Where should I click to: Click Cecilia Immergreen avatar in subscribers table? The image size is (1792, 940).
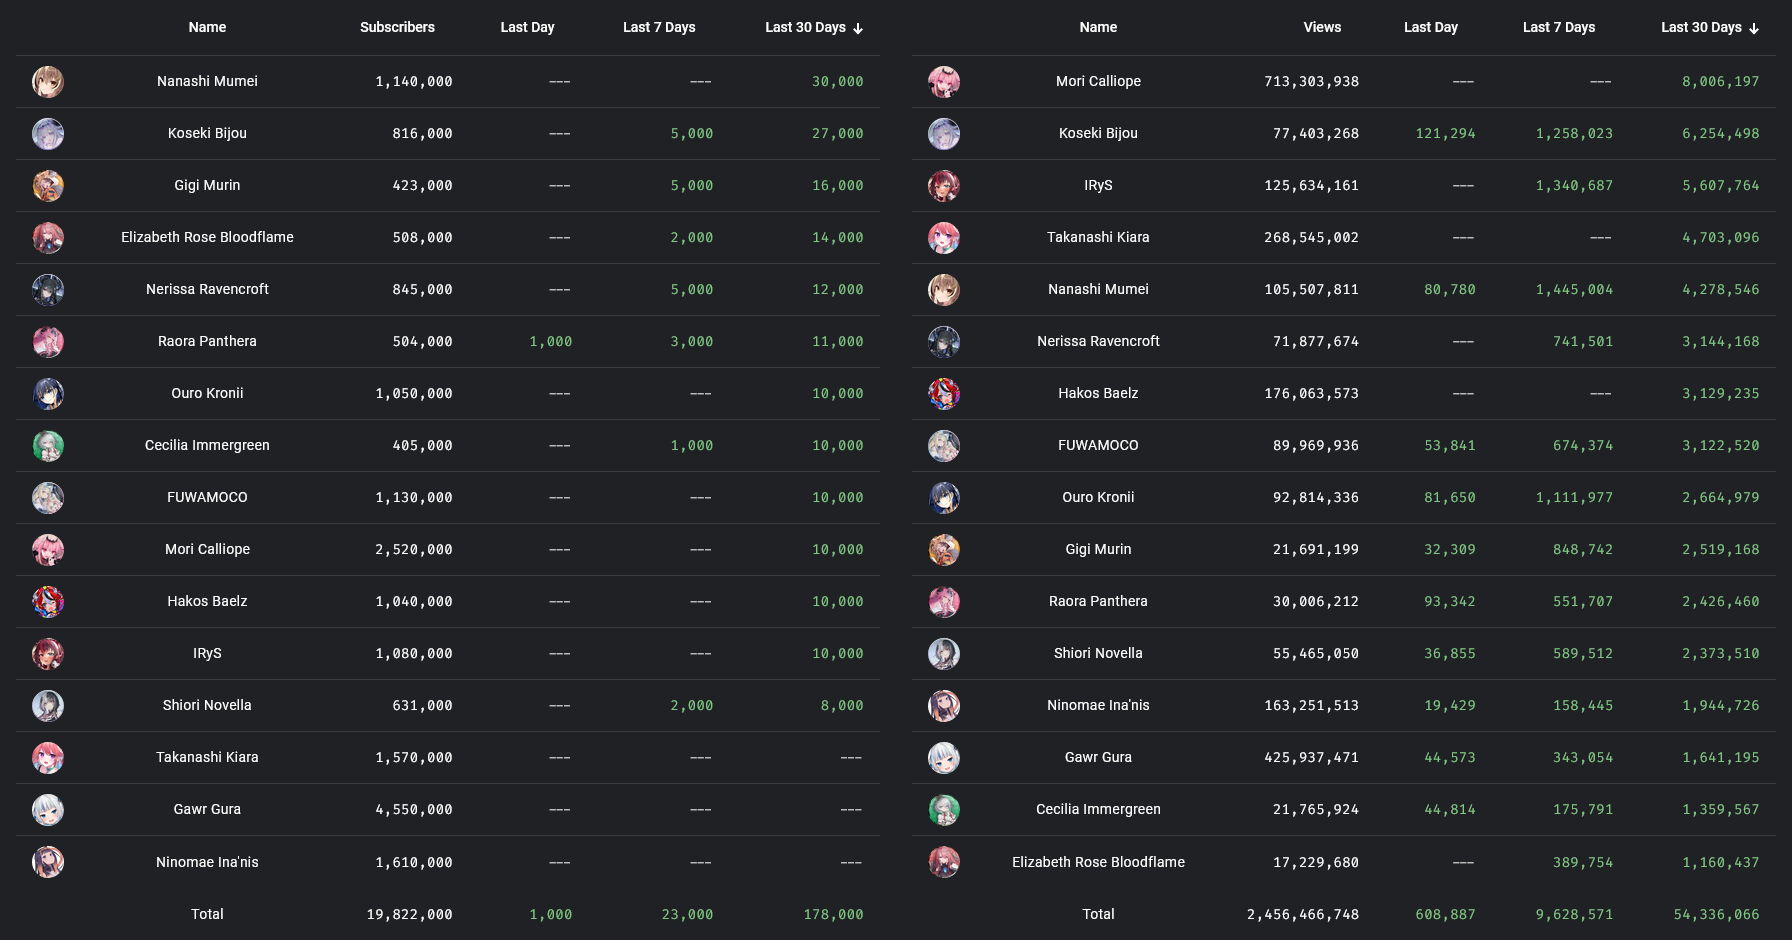pyautogui.click(x=48, y=446)
